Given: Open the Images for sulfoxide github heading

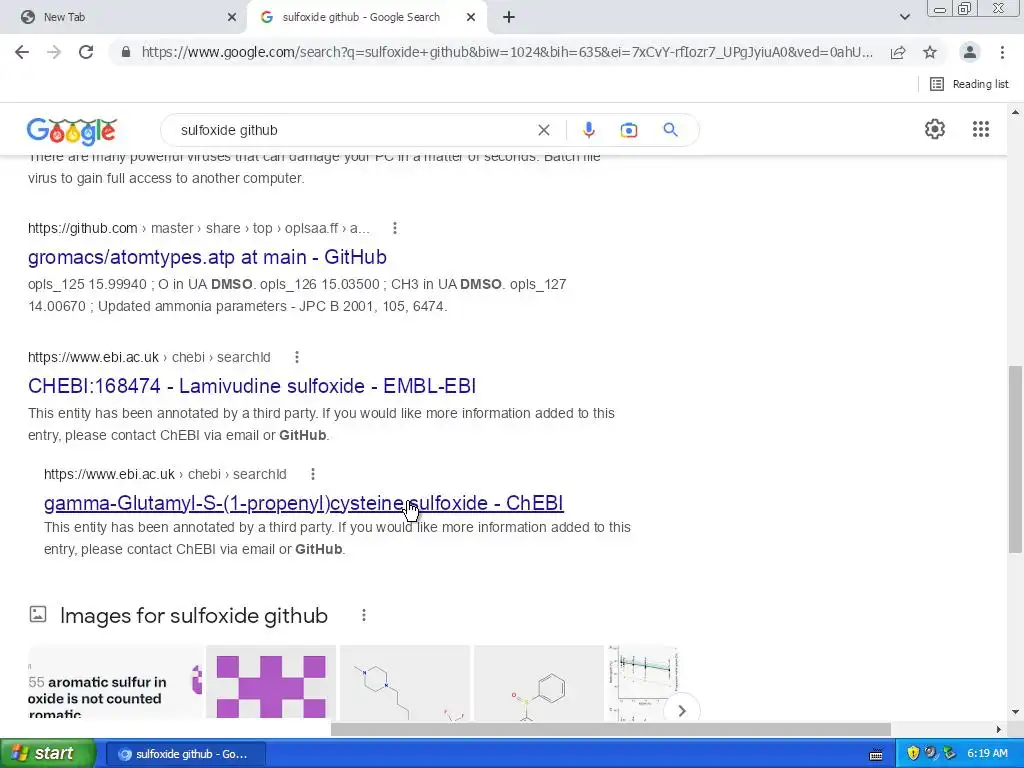Looking at the screenshot, I should pos(194,615).
